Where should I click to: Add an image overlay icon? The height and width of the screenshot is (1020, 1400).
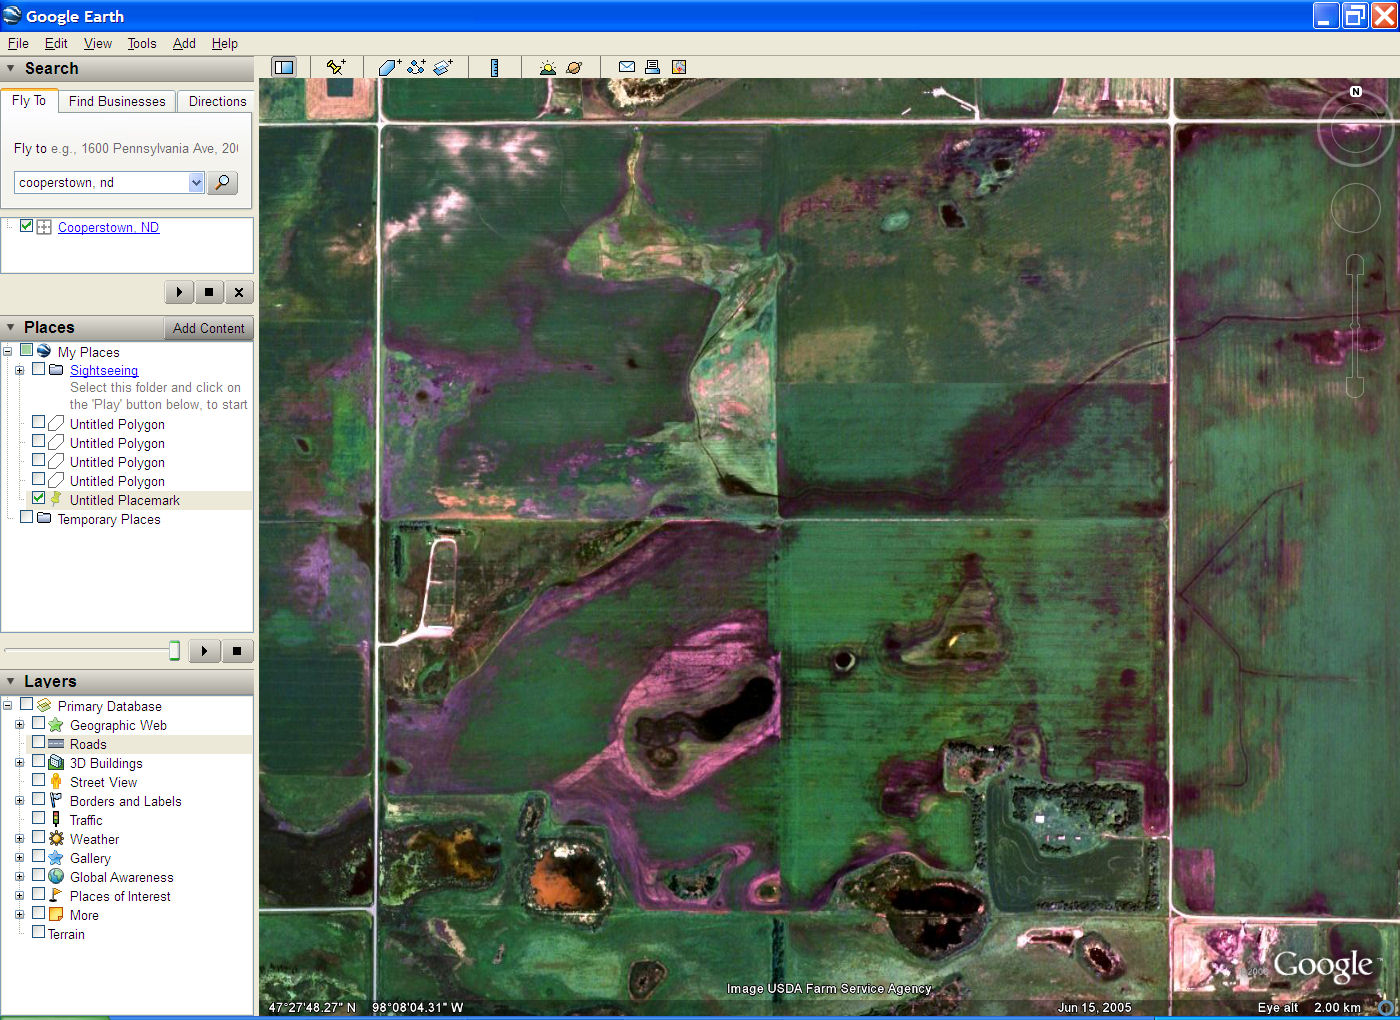tap(443, 67)
